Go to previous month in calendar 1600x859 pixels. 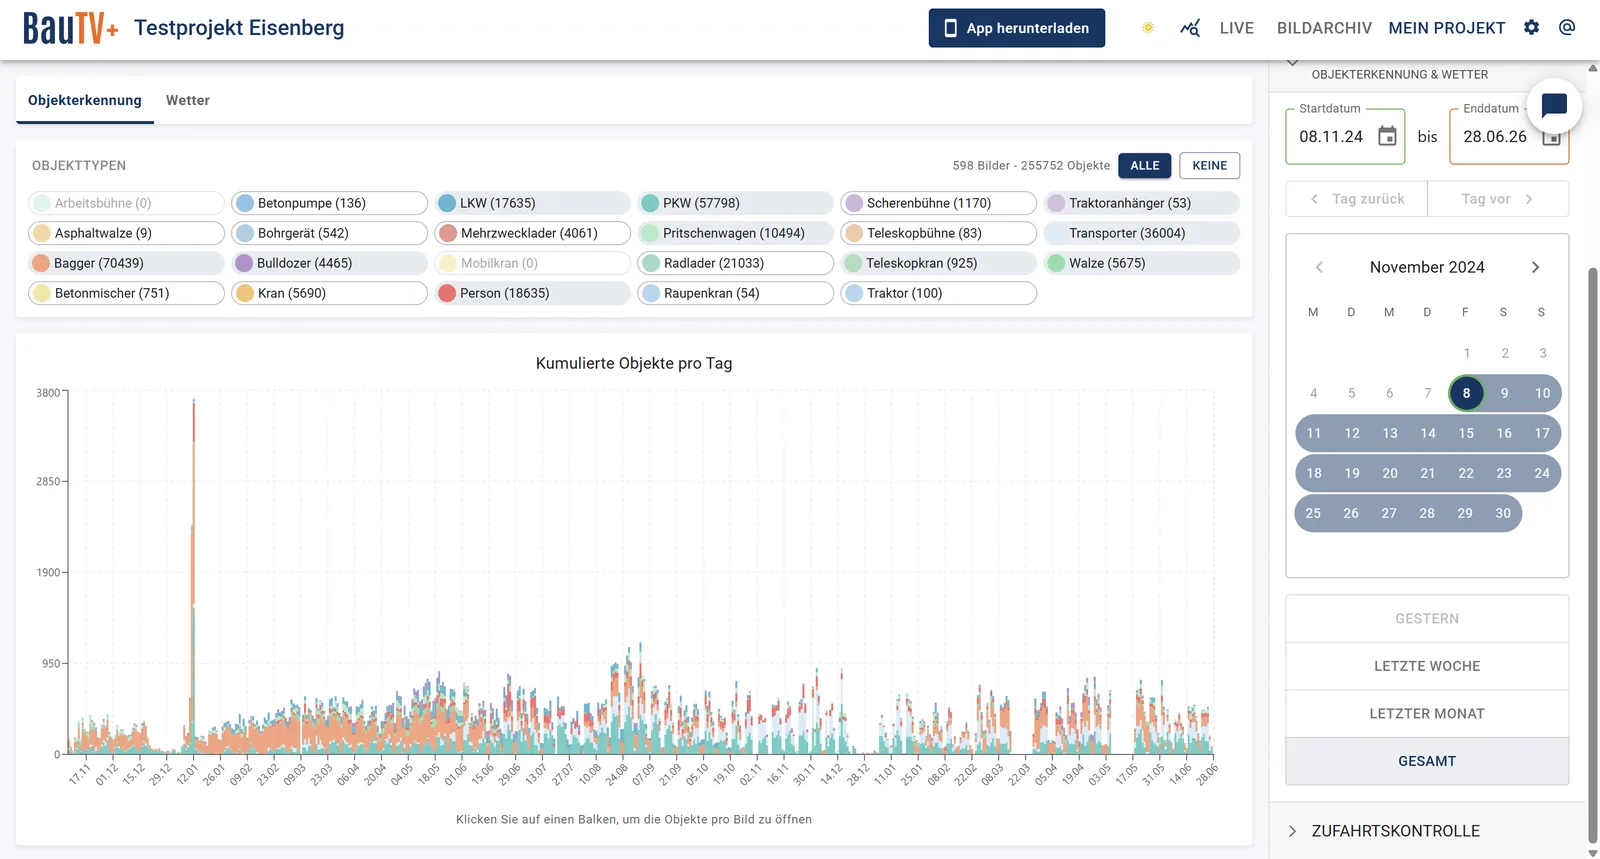[x=1319, y=267]
